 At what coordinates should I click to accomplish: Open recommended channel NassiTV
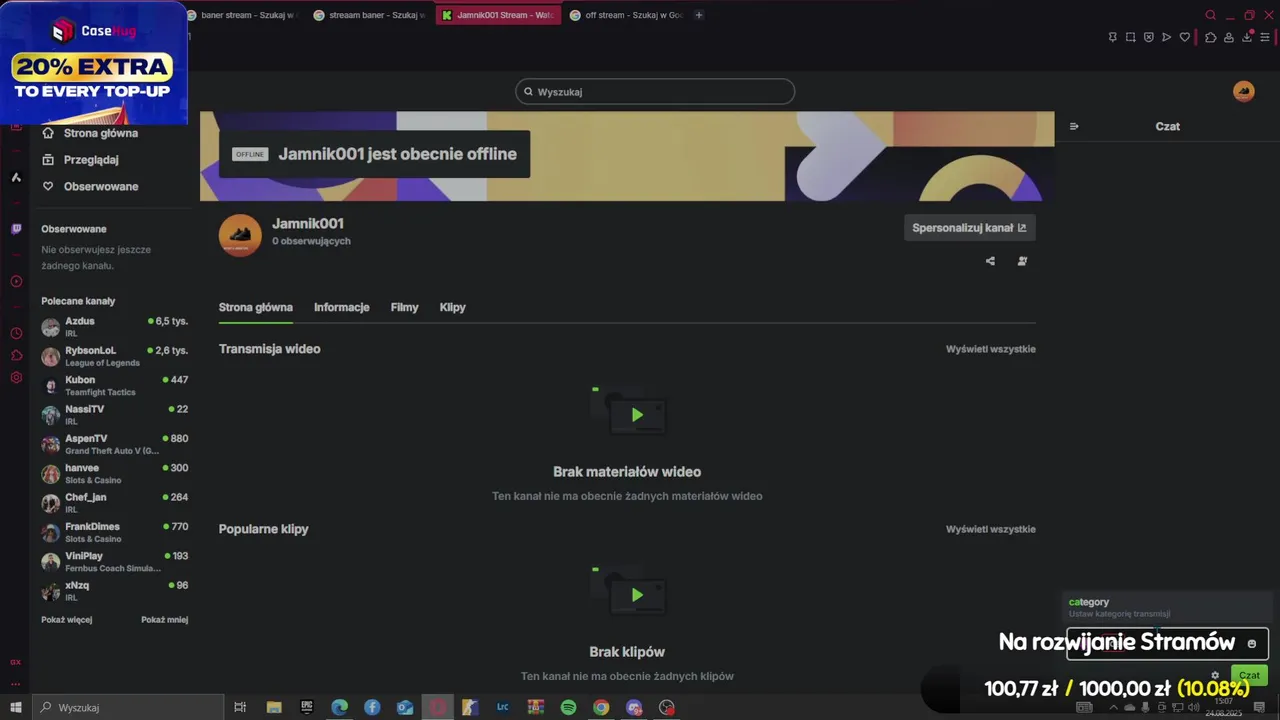pos(114,415)
